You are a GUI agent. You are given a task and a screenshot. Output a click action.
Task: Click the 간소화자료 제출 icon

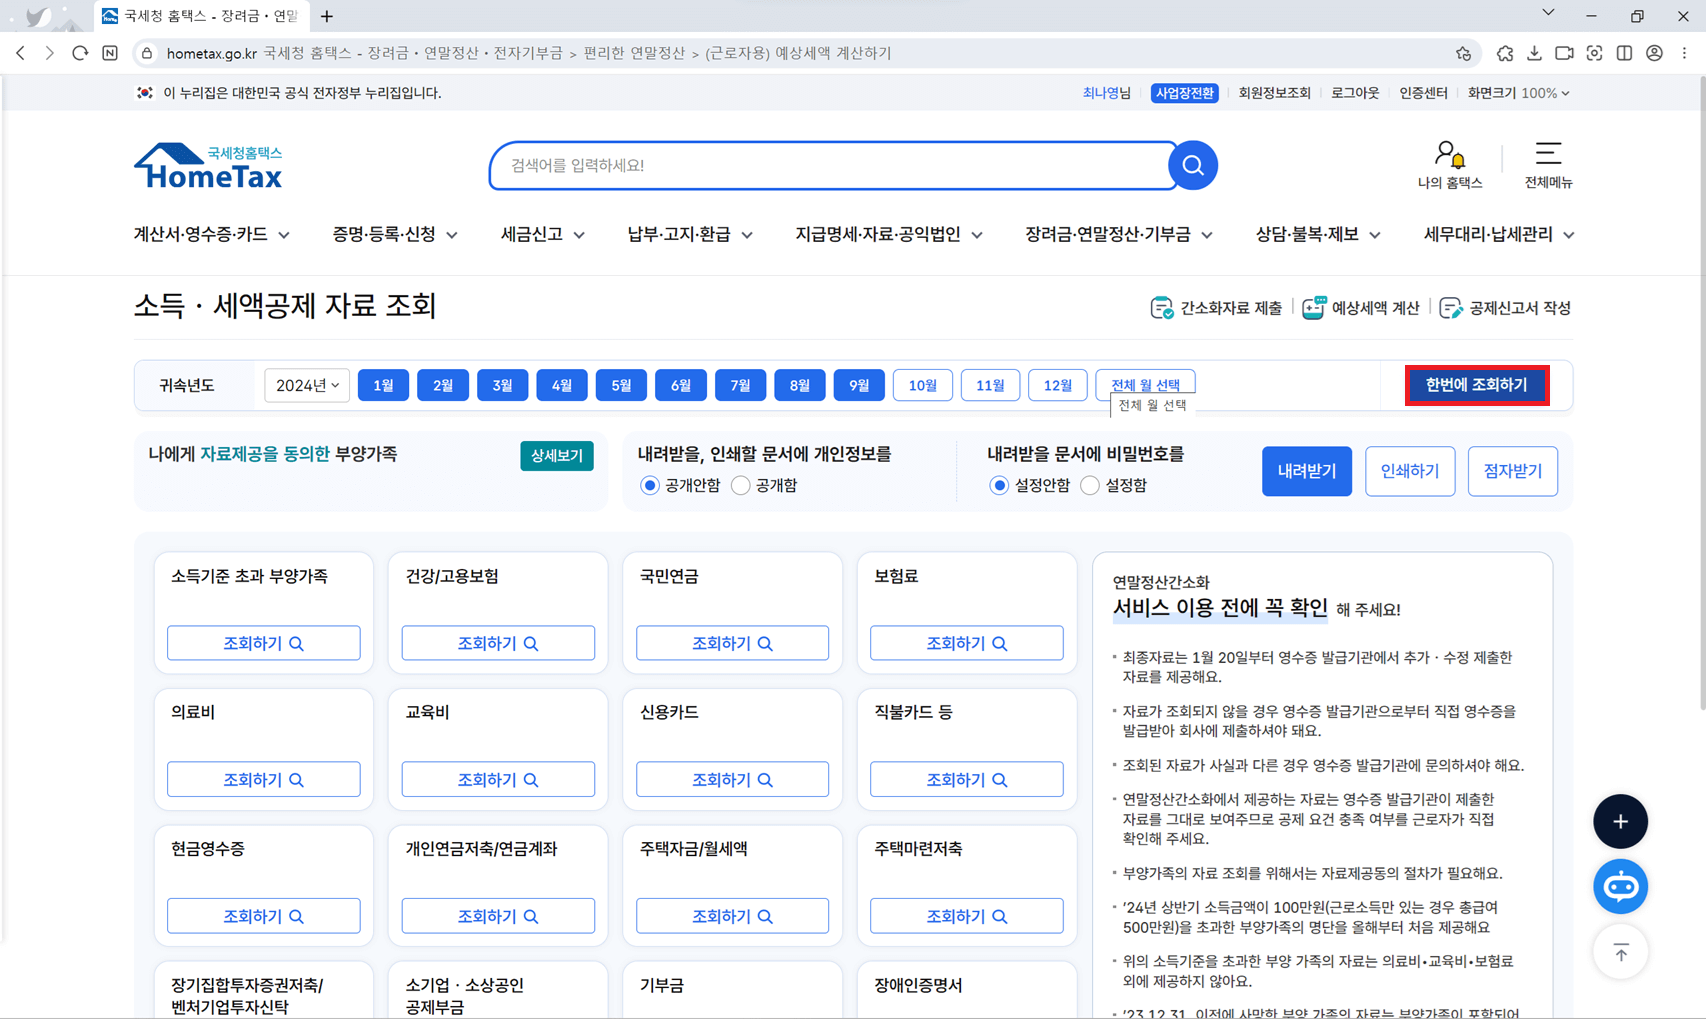pyautogui.click(x=1162, y=307)
